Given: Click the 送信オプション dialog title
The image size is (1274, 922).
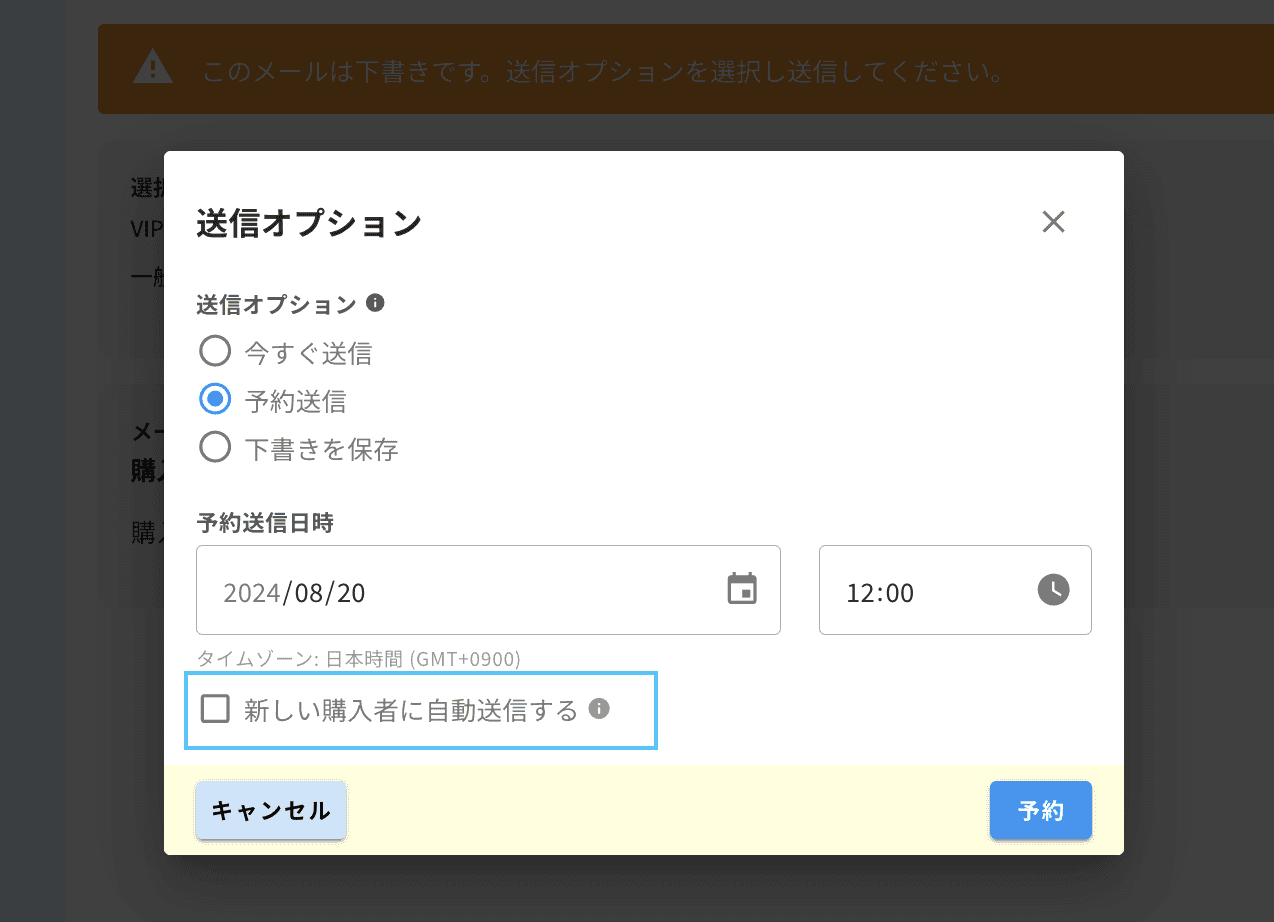Looking at the screenshot, I should (x=307, y=224).
